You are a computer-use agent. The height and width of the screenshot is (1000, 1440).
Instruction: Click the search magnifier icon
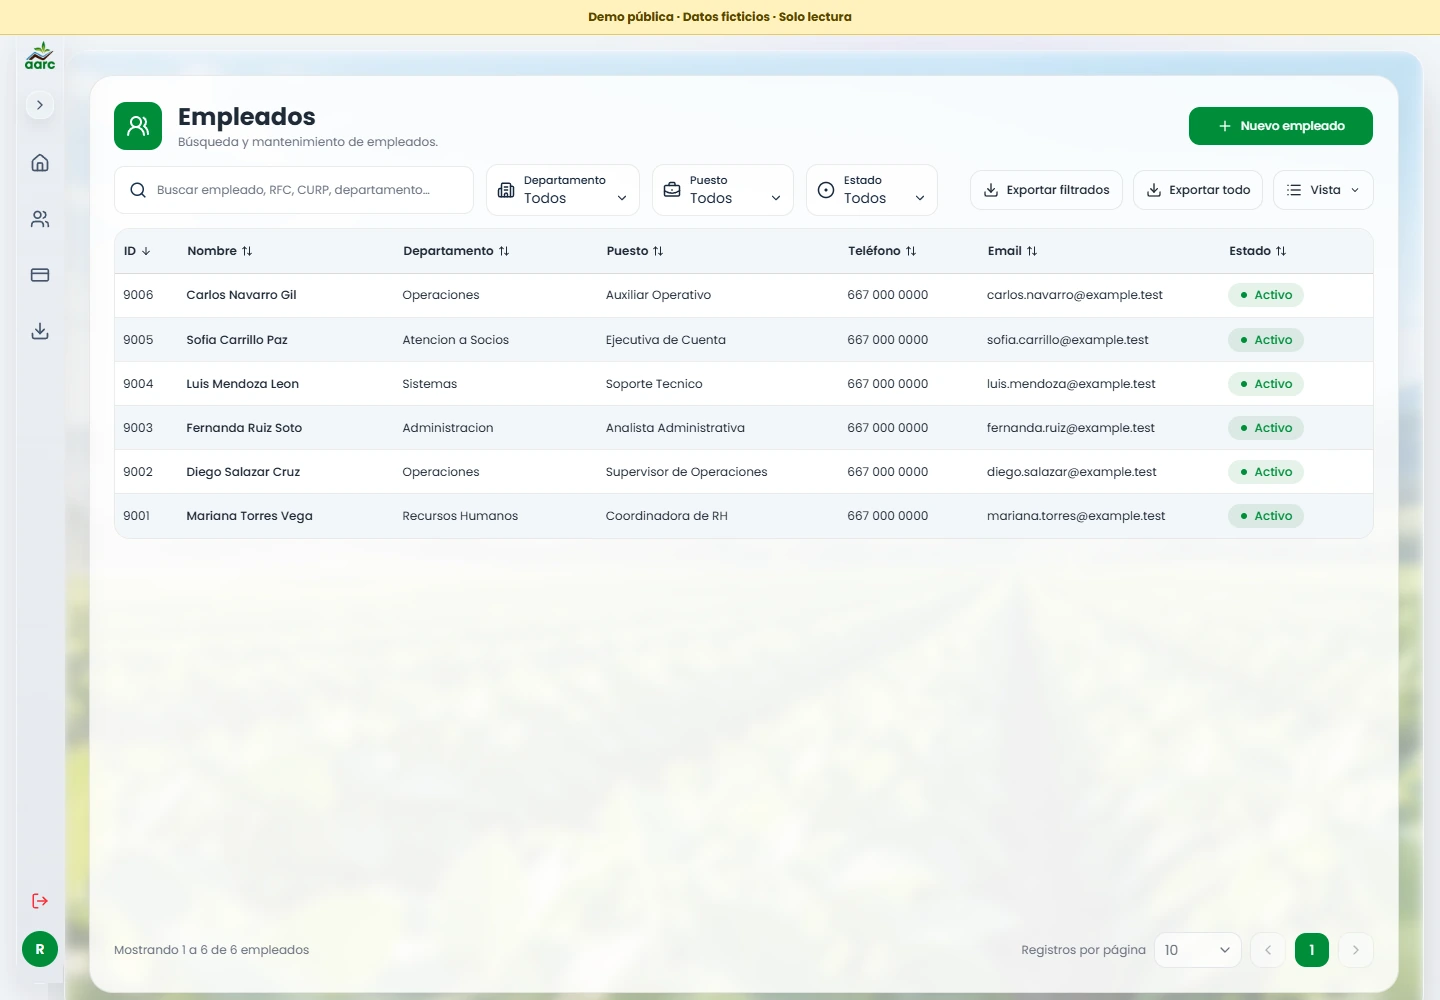coord(138,190)
